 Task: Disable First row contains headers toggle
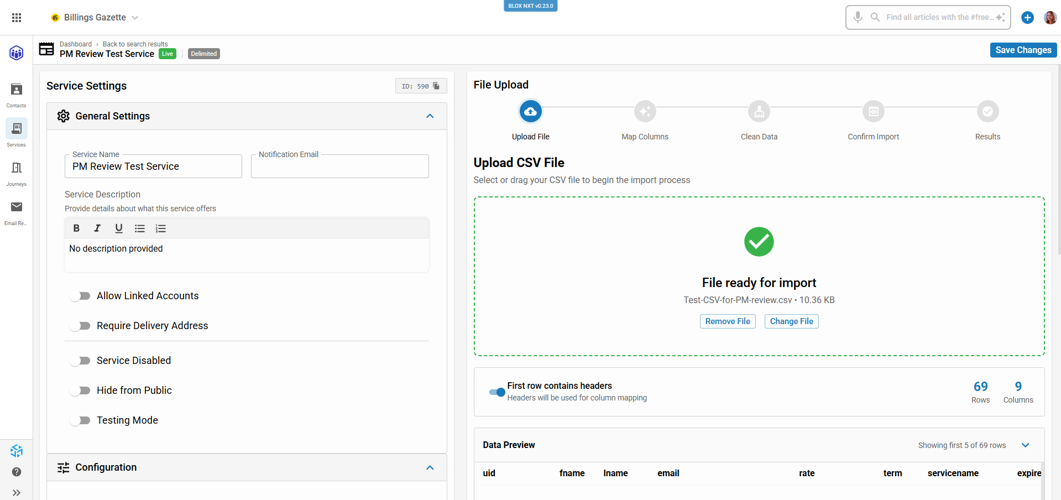click(x=496, y=392)
